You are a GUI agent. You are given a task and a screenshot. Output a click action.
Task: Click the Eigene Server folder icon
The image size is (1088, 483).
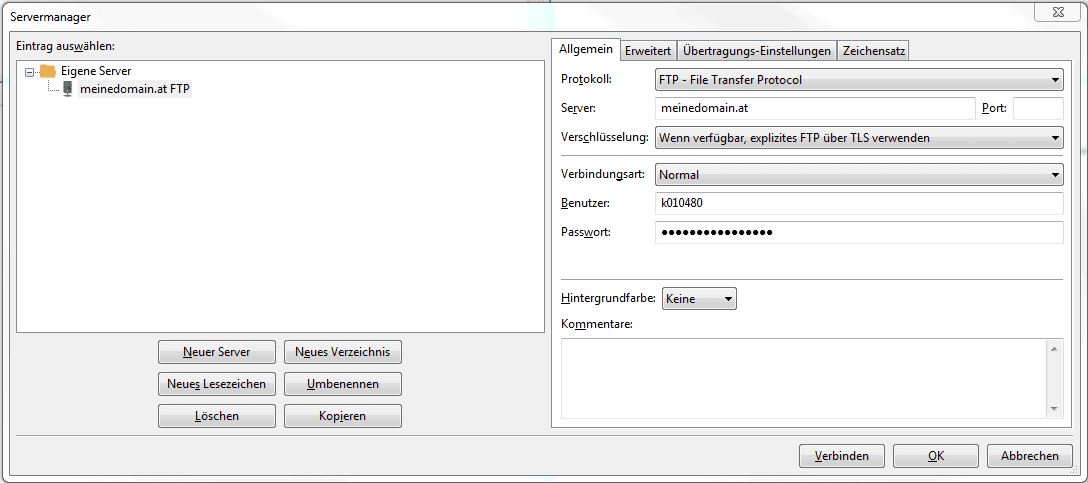[x=47, y=71]
